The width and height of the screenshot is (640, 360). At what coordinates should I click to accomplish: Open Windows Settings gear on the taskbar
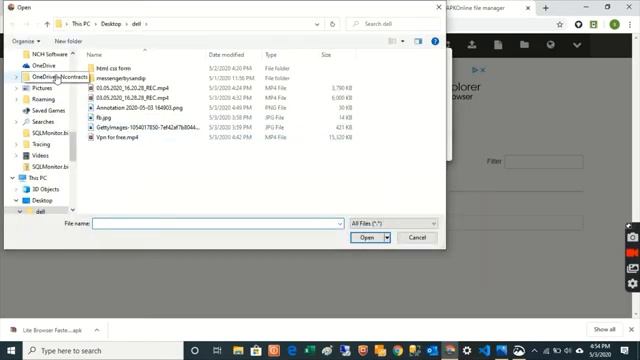point(467,351)
